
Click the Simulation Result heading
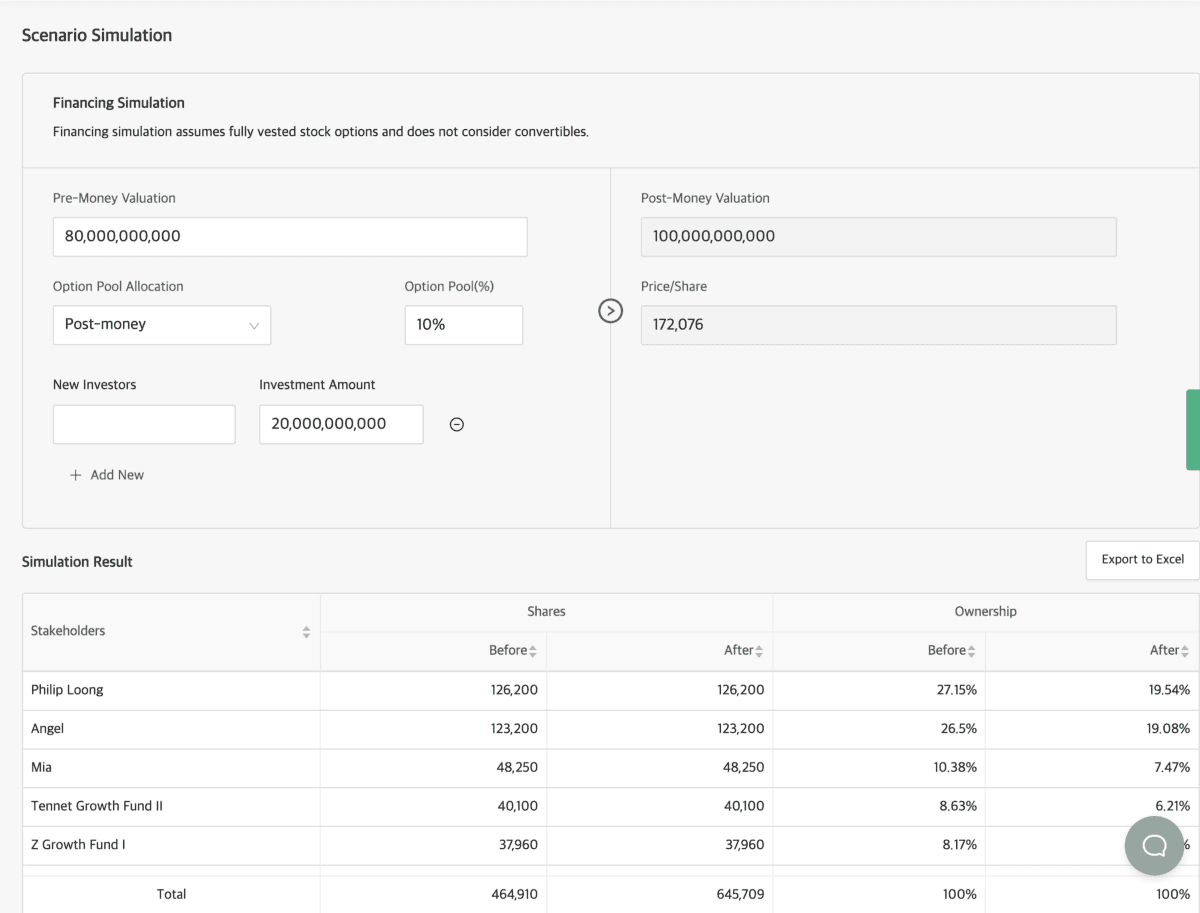[x=77, y=562]
